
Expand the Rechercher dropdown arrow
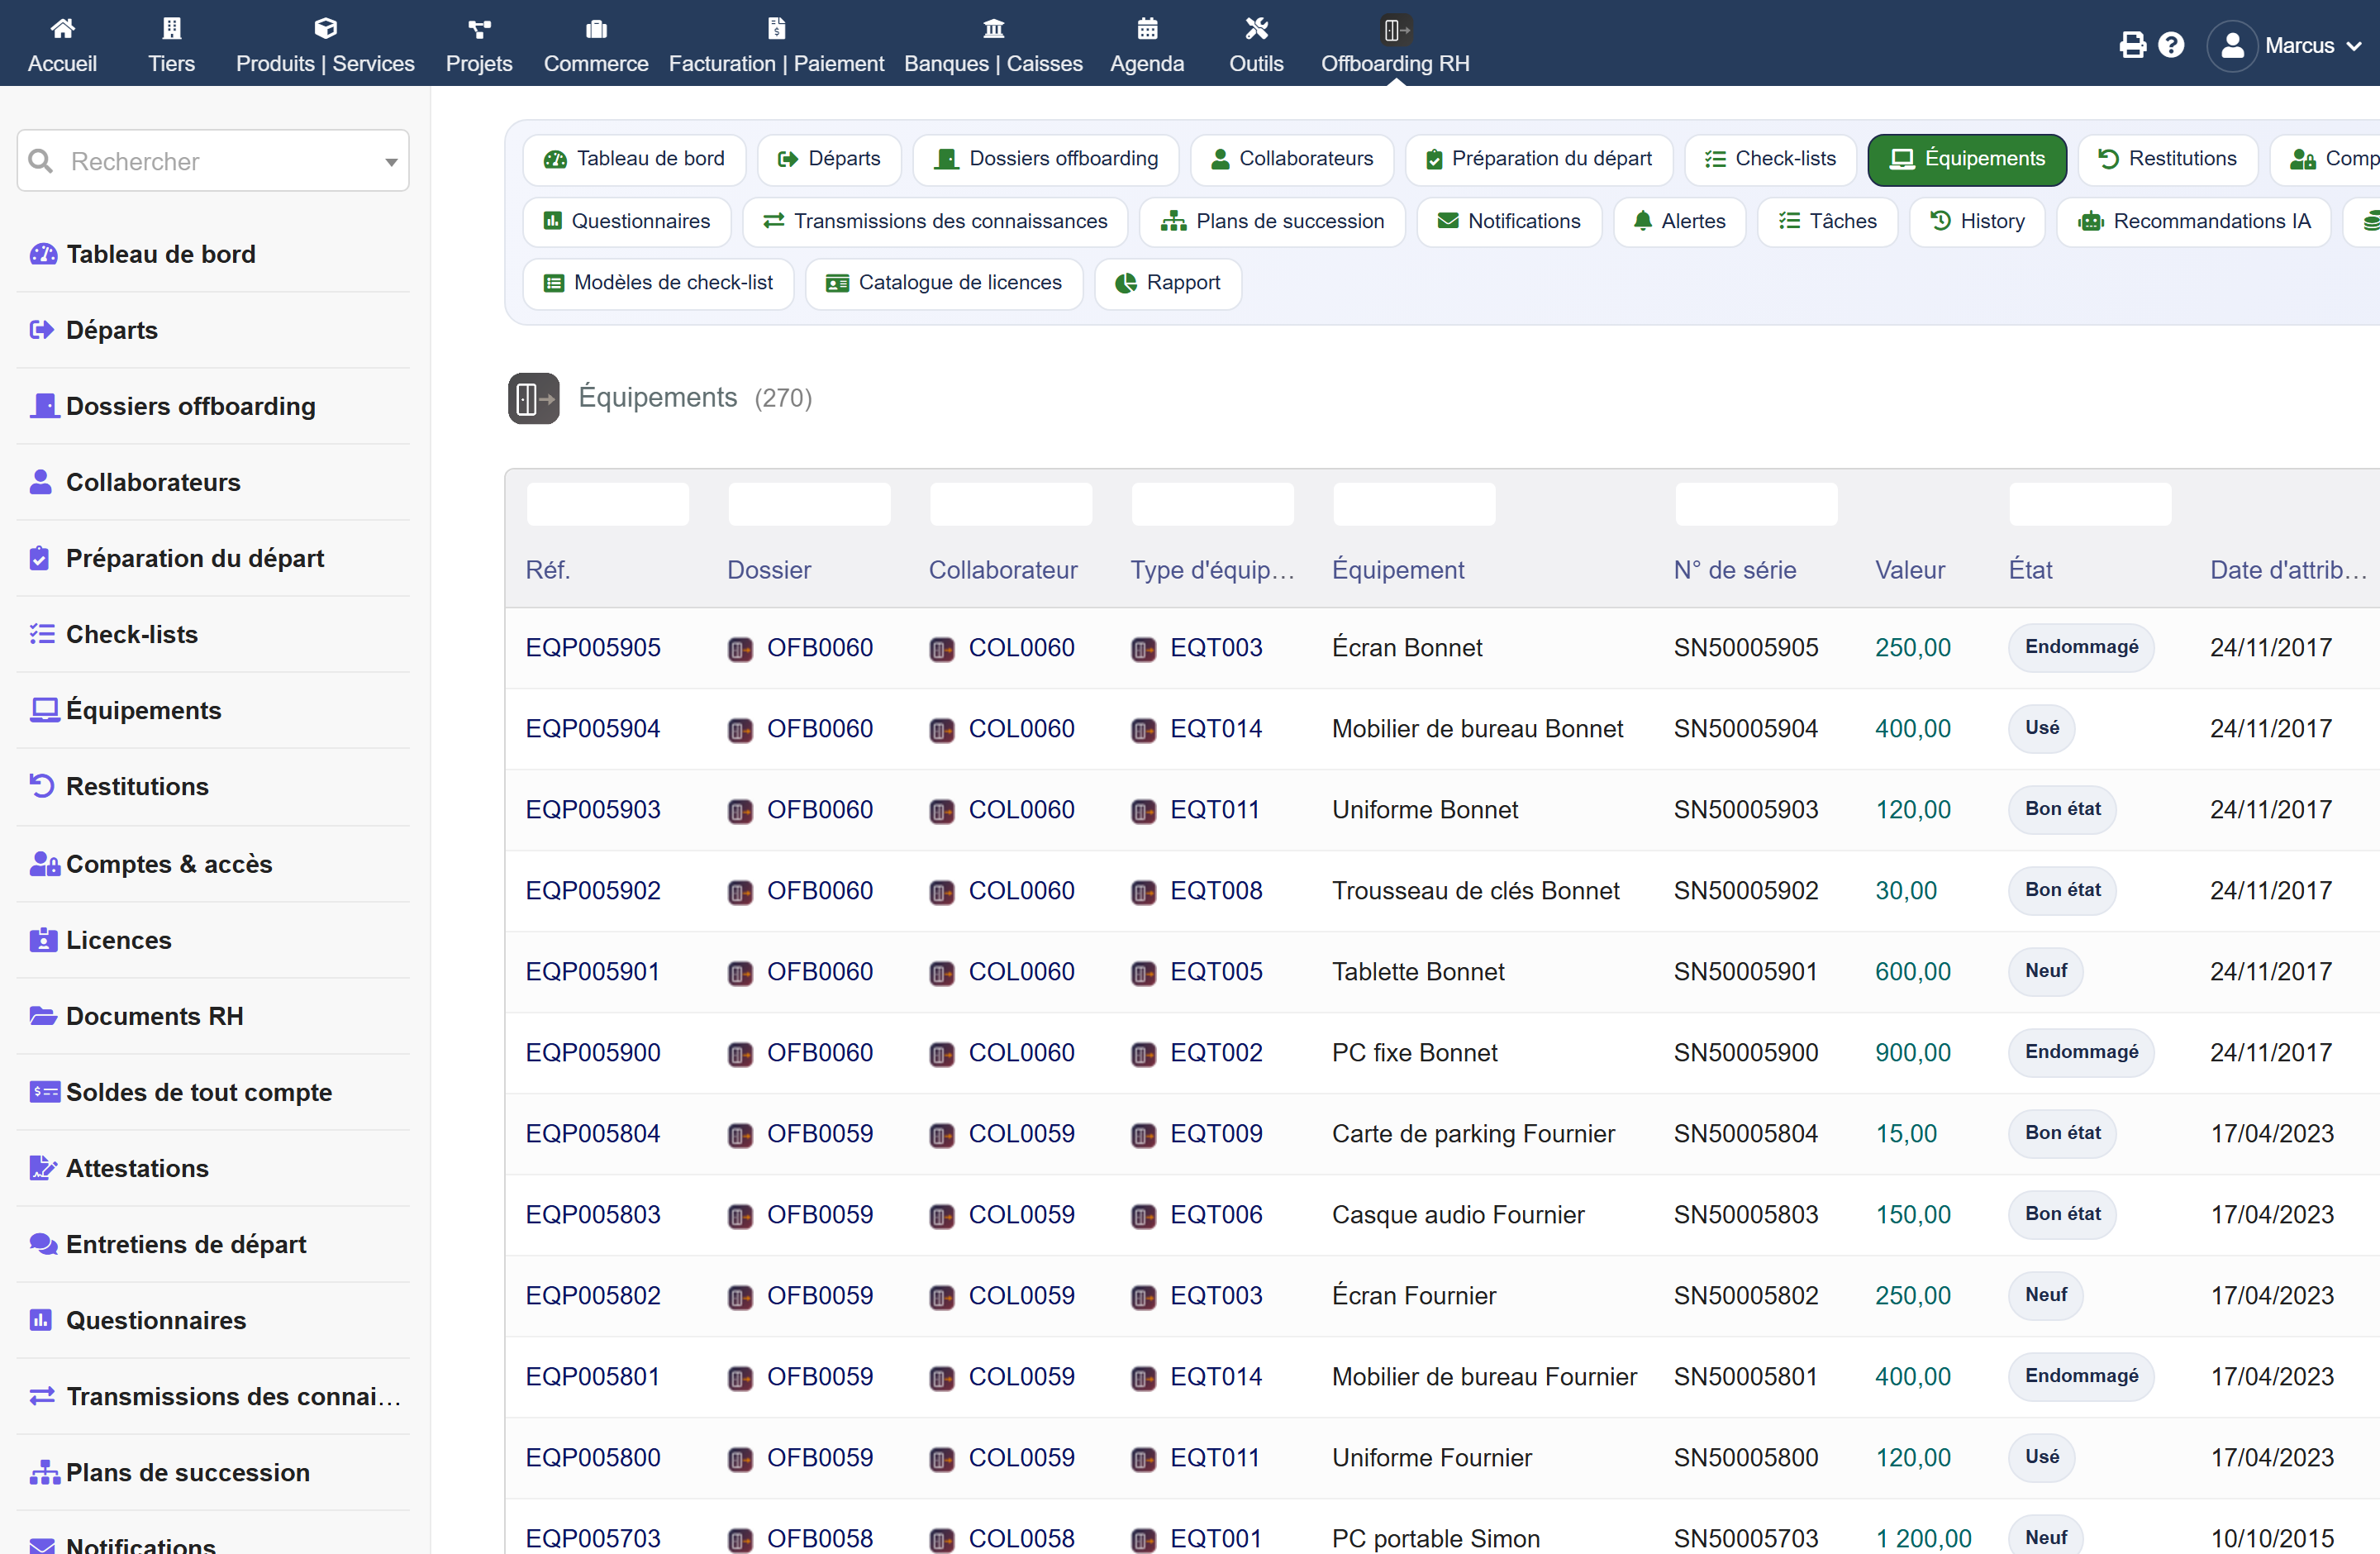391,162
